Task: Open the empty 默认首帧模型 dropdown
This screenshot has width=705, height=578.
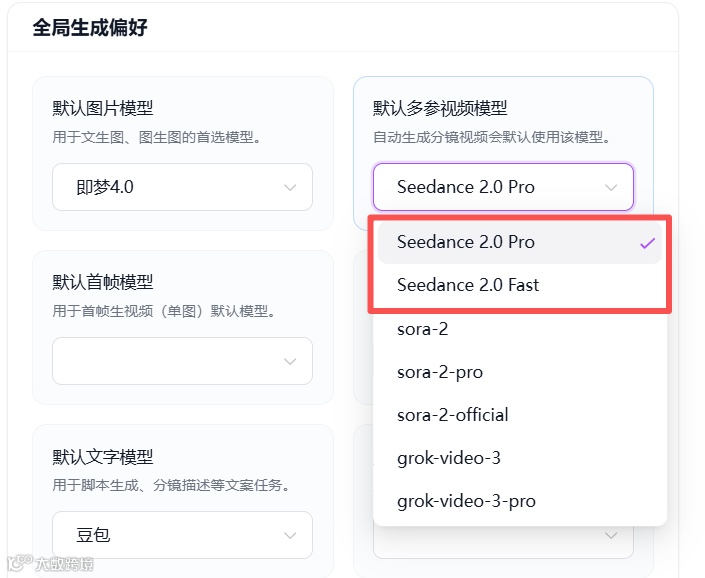Action: [182, 361]
